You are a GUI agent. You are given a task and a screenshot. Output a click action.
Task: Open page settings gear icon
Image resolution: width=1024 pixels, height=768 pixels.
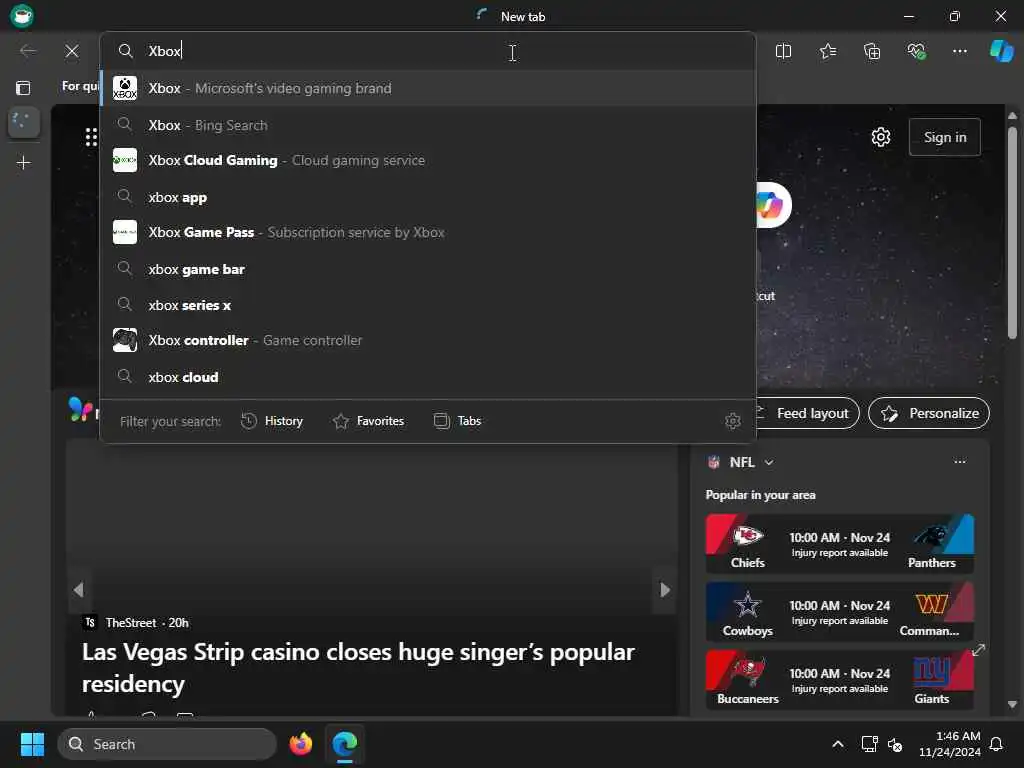pos(880,137)
